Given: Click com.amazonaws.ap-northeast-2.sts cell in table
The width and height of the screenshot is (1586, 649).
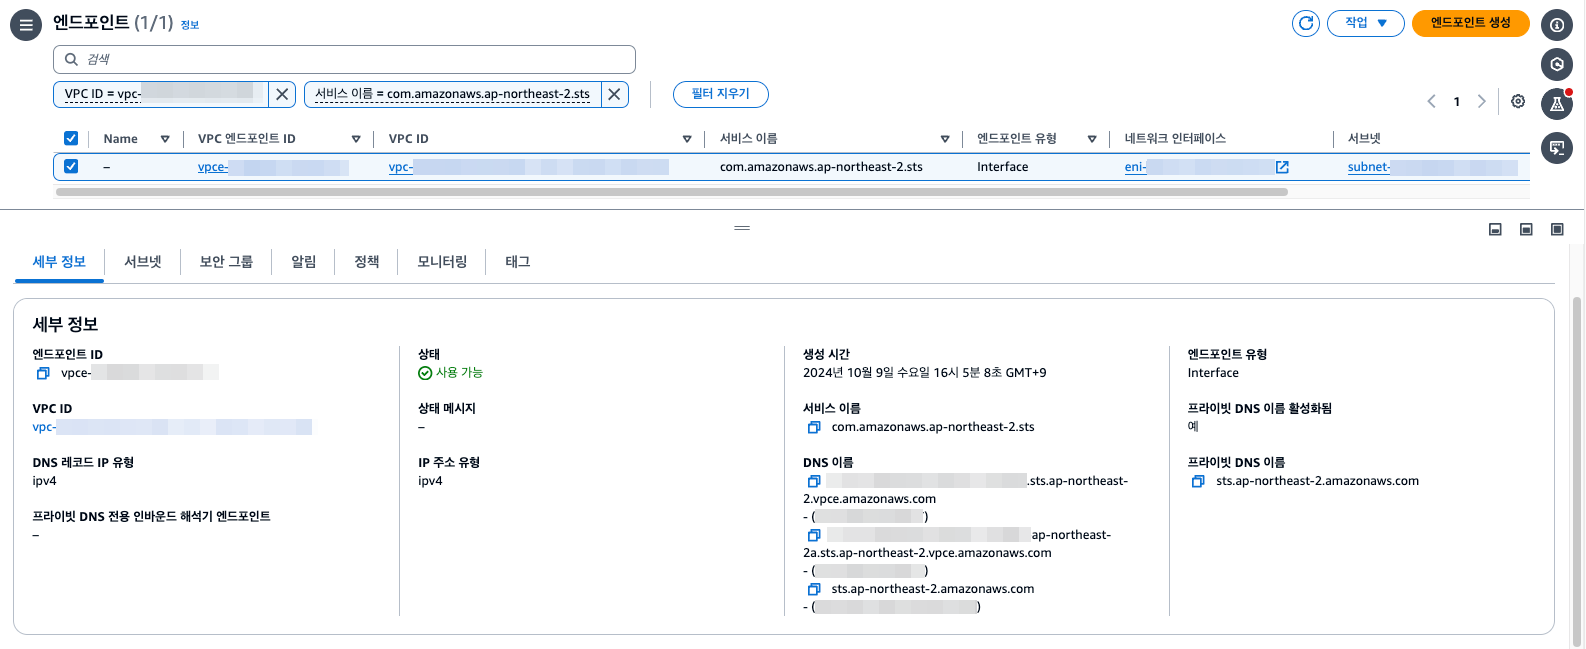Looking at the screenshot, I should click(x=821, y=167).
